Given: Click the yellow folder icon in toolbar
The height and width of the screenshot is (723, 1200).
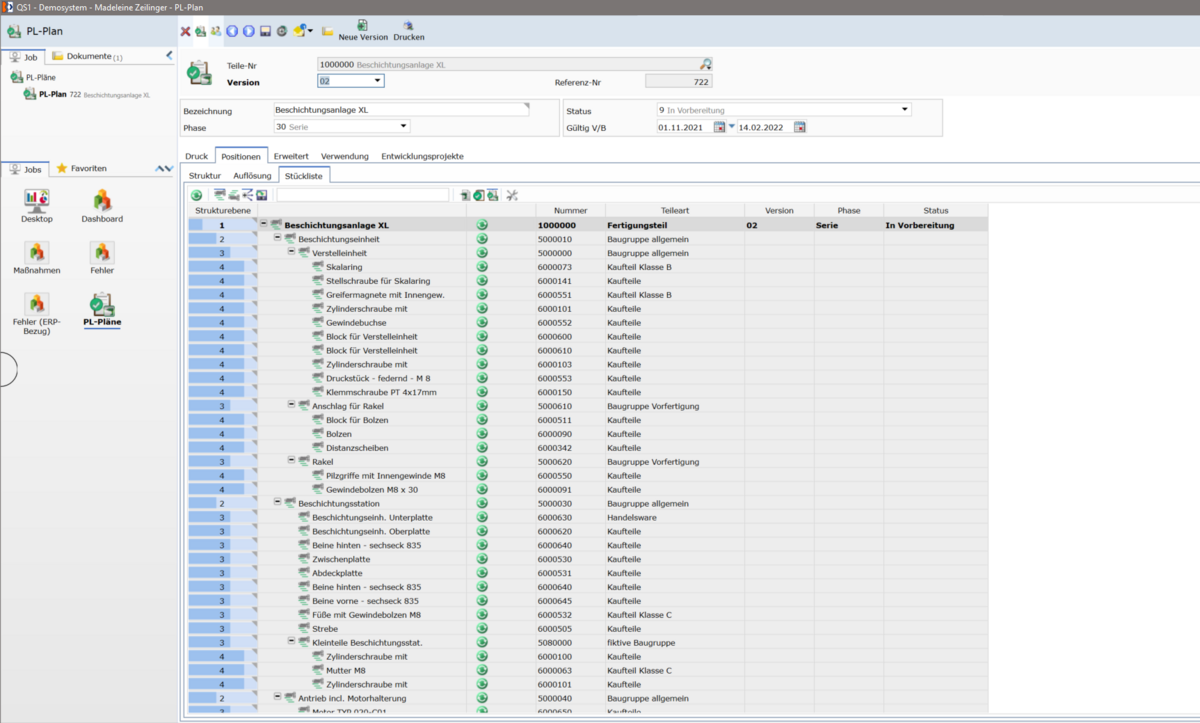Looking at the screenshot, I should coord(328,31).
